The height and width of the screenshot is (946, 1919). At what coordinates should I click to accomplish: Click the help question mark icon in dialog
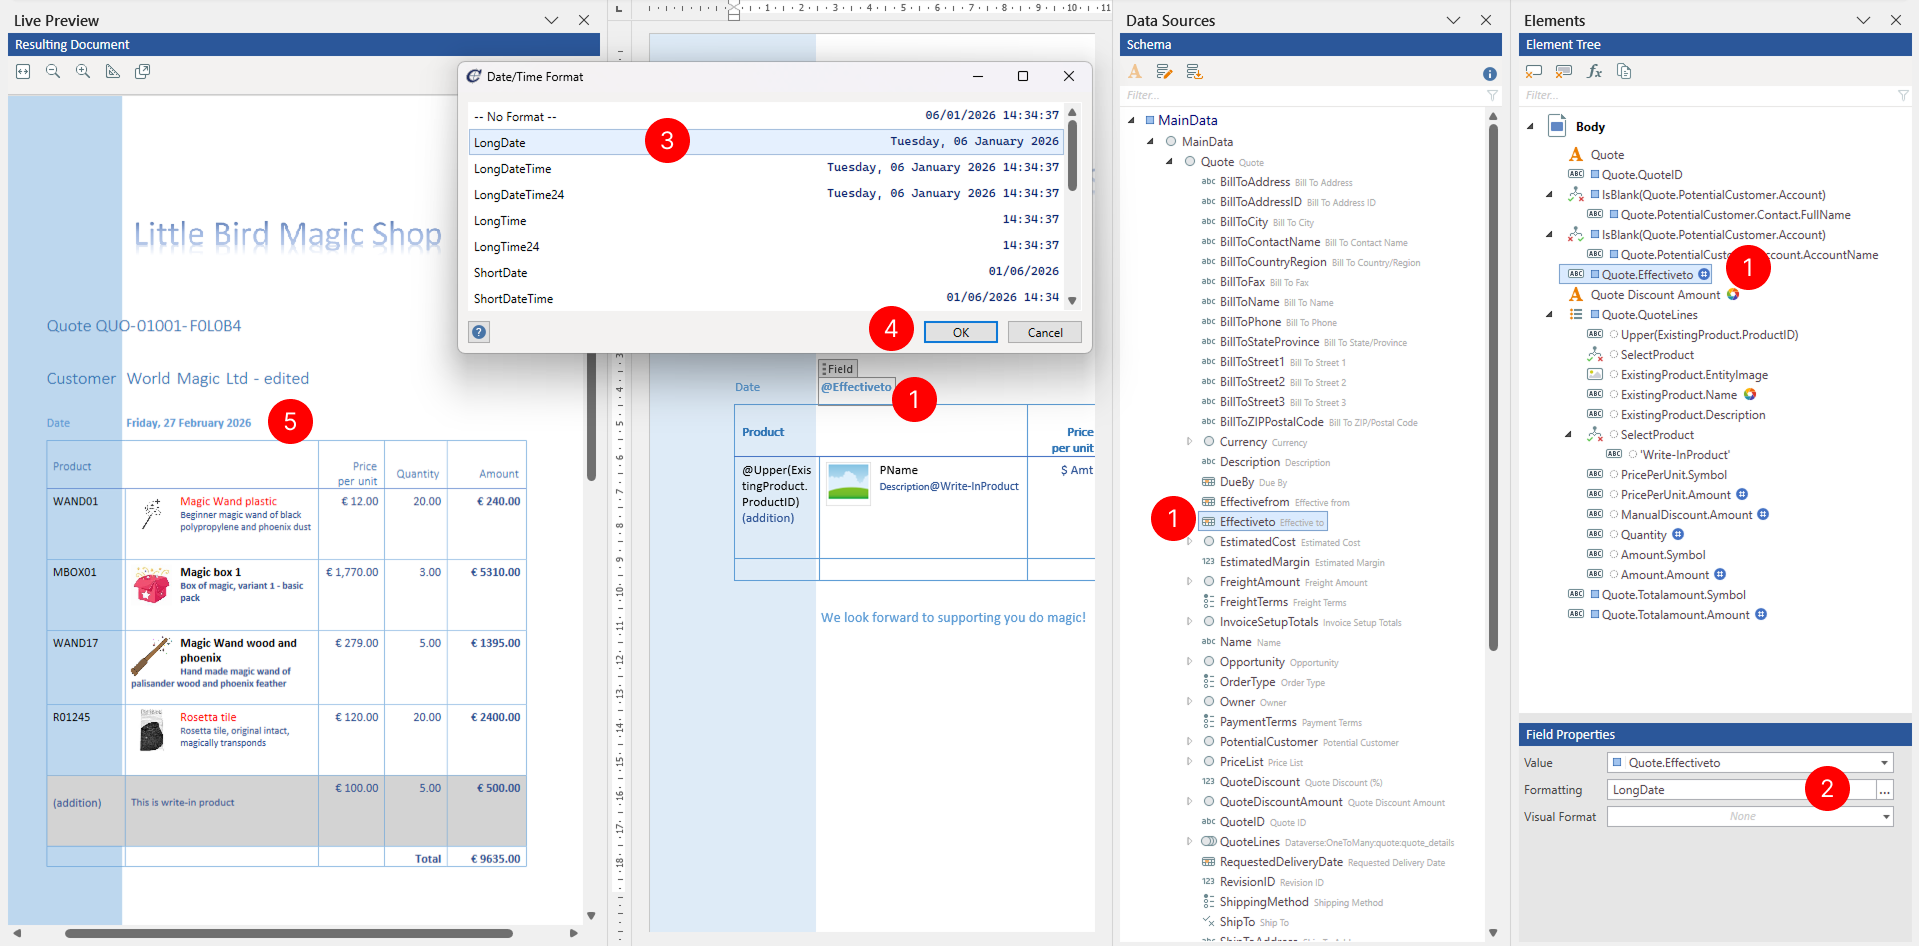479,332
